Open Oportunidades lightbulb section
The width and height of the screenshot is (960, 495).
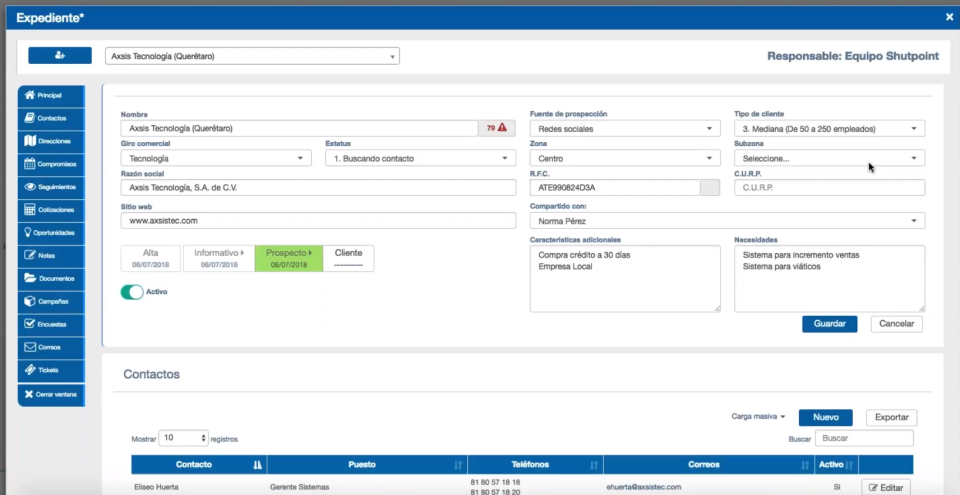(51, 233)
